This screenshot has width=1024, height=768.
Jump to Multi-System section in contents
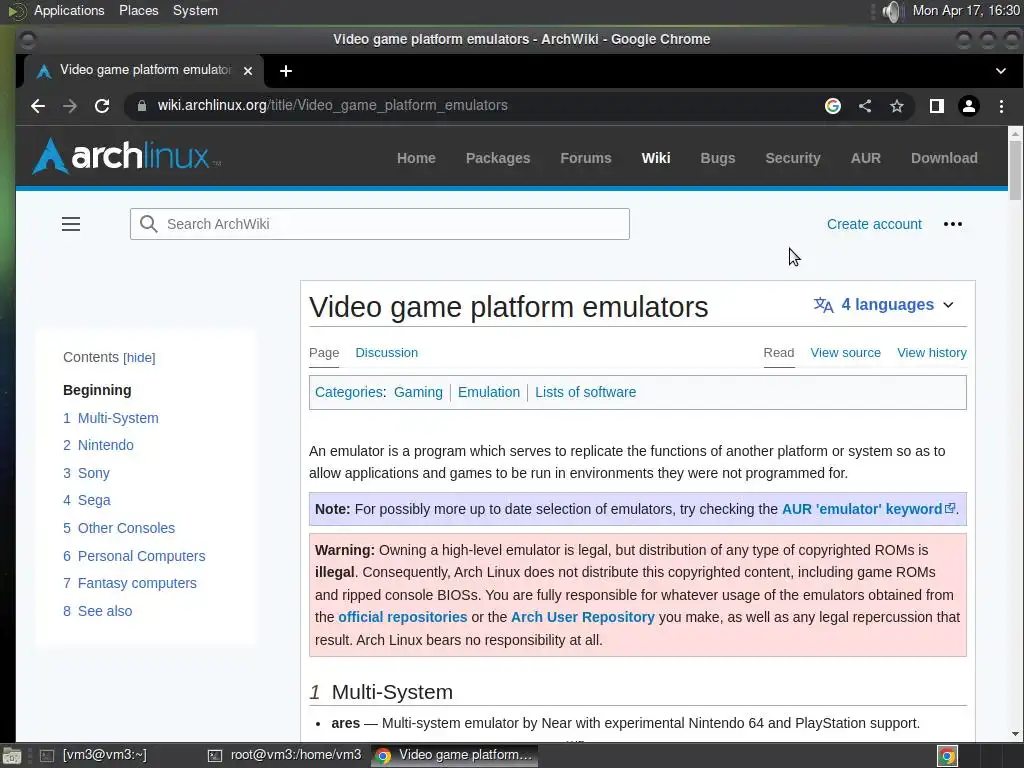pos(110,418)
